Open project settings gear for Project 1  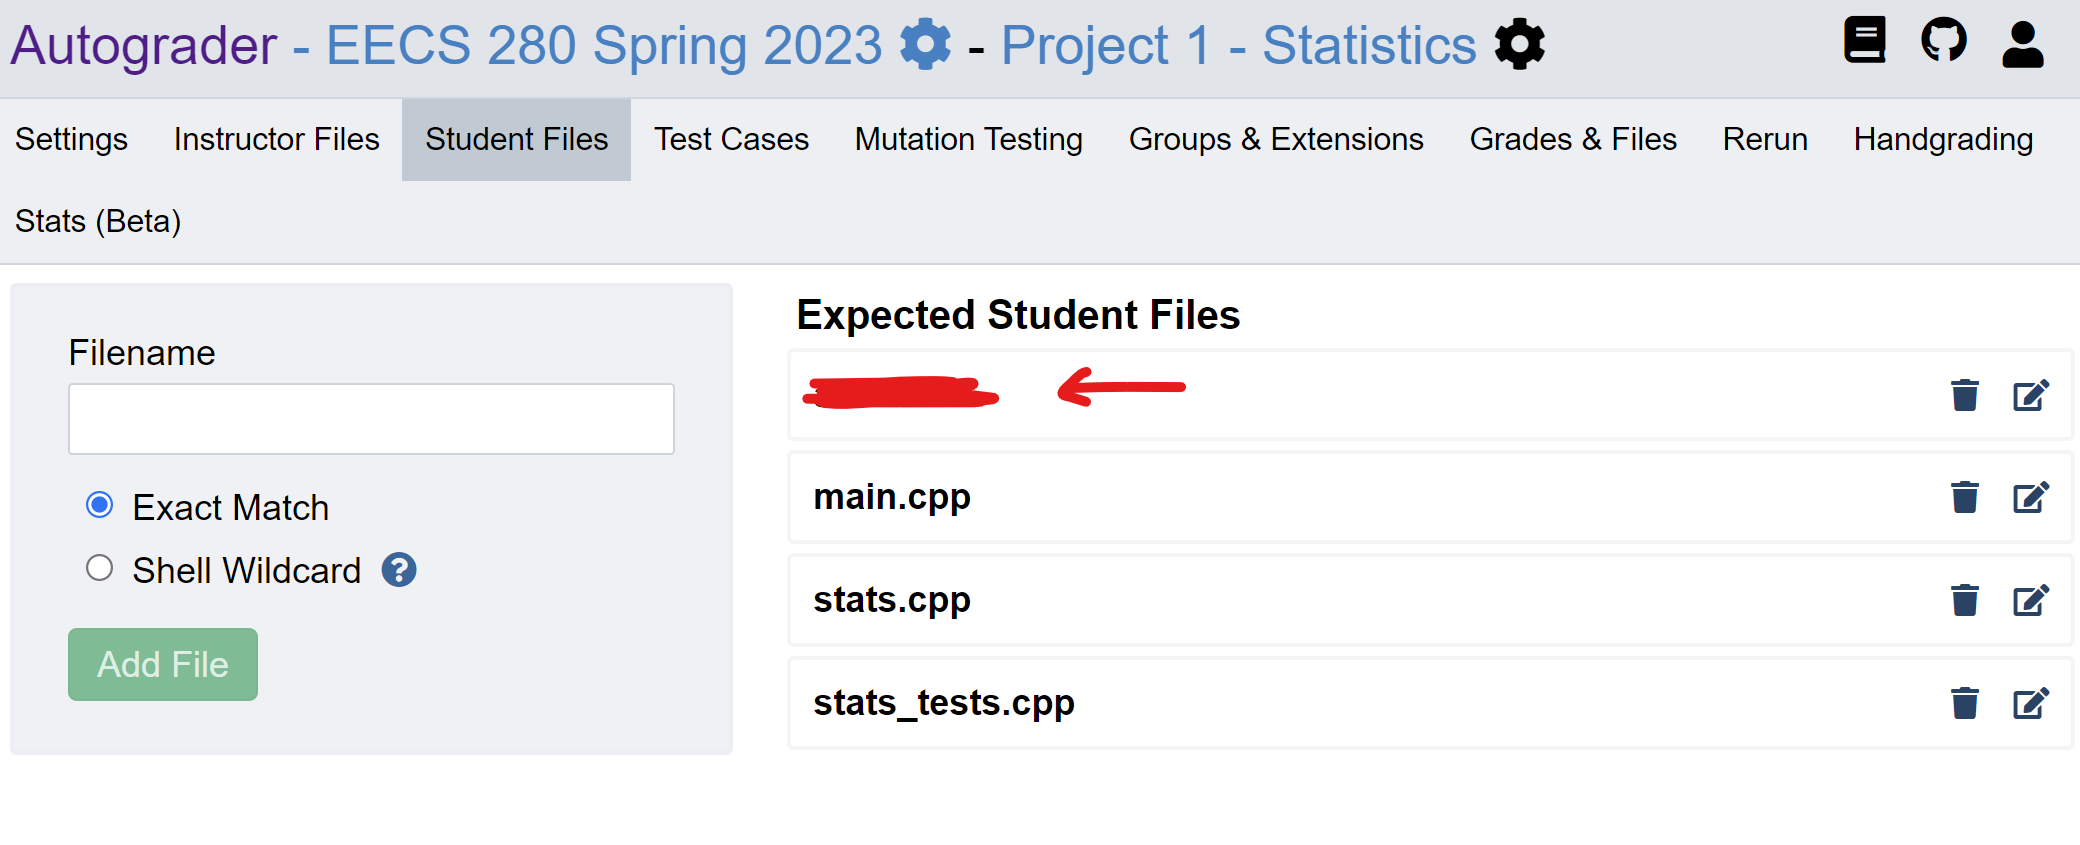pyautogui.click(x=1518, y=44)
